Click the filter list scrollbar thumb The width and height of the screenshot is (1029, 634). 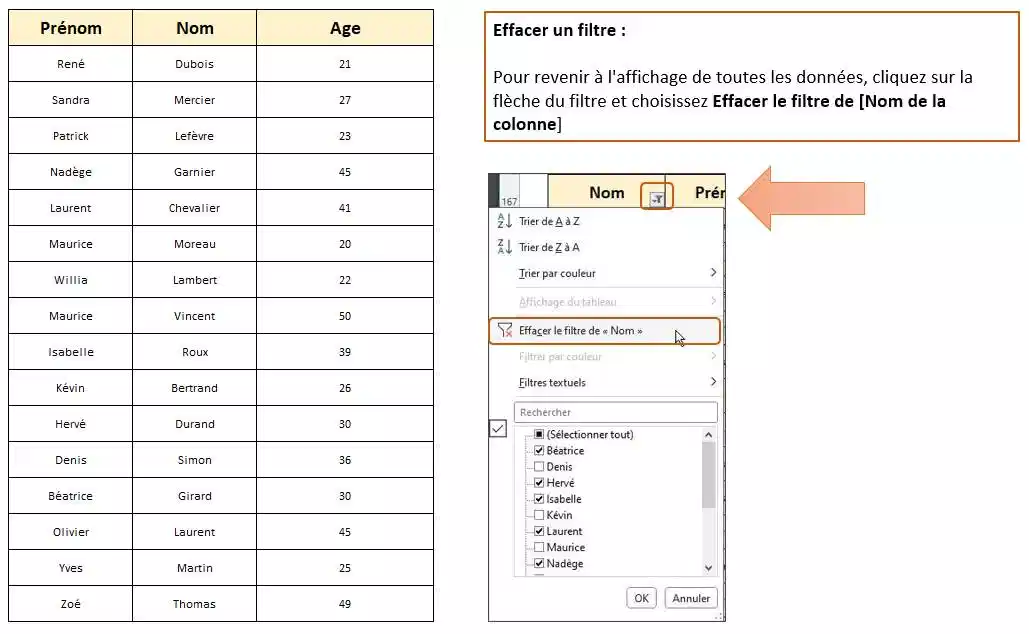[x=708, y=475]
